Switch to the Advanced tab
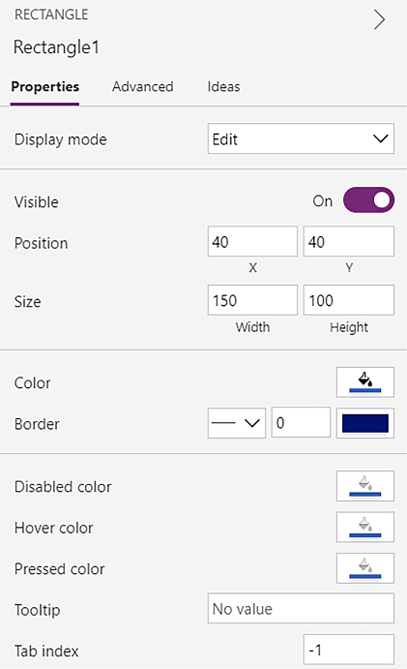The image size is (407, 669). click(x=143, y=87)
